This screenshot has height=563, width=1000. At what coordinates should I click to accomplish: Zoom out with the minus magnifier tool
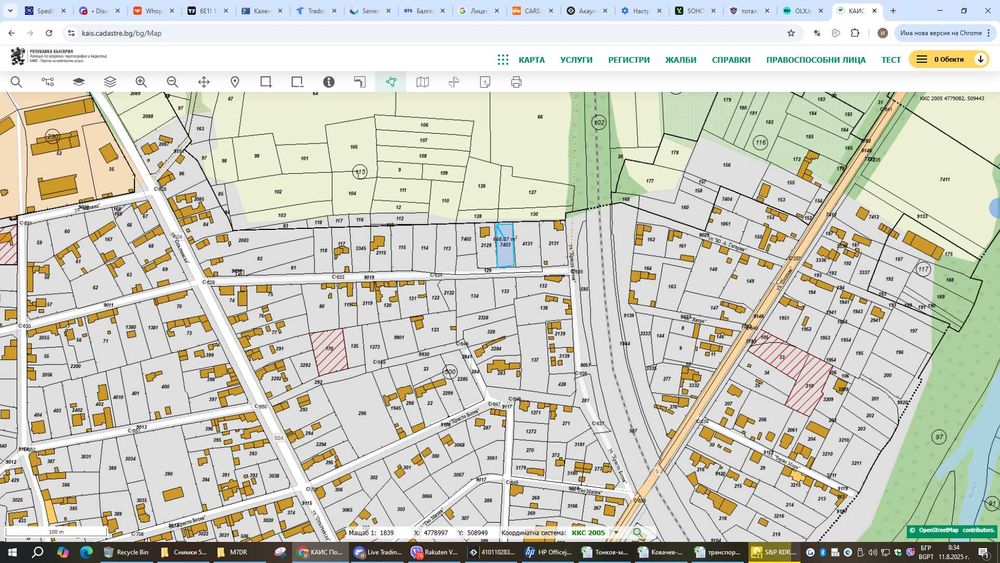[x=172, y=82]
